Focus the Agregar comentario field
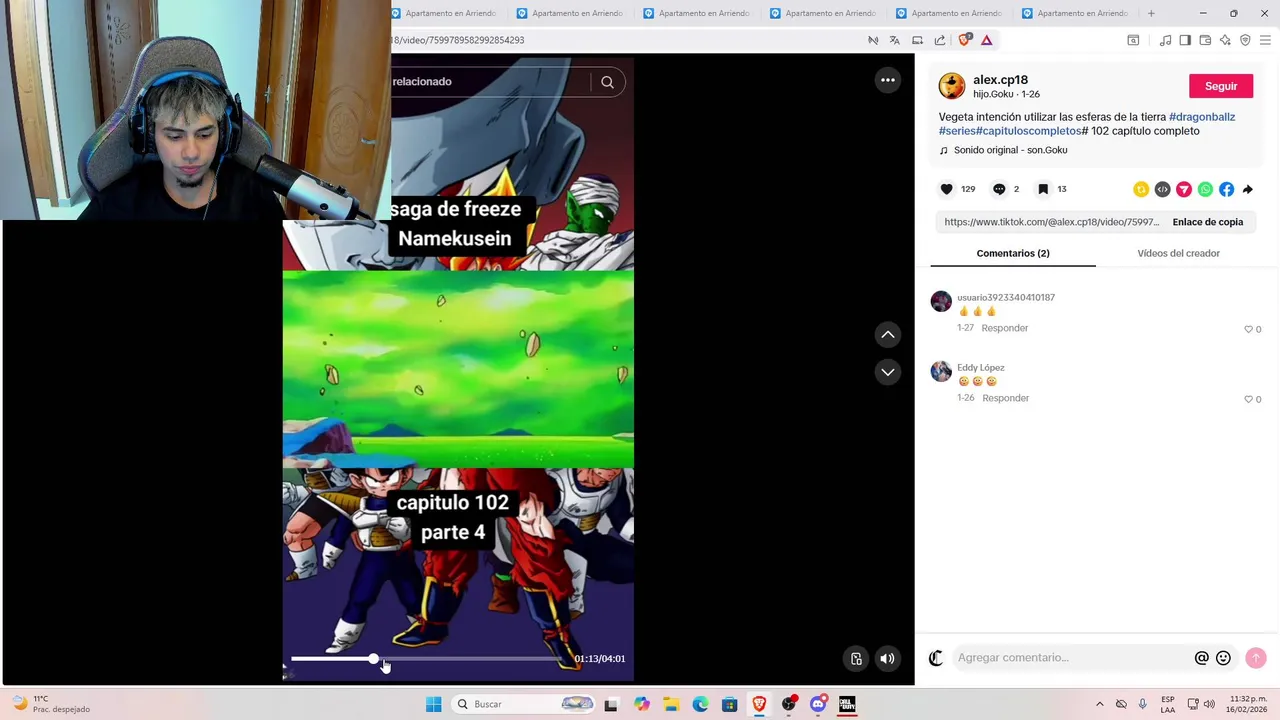This screenshot has width=1280, height=720. pyautogui.click(x=1070, y=657)
